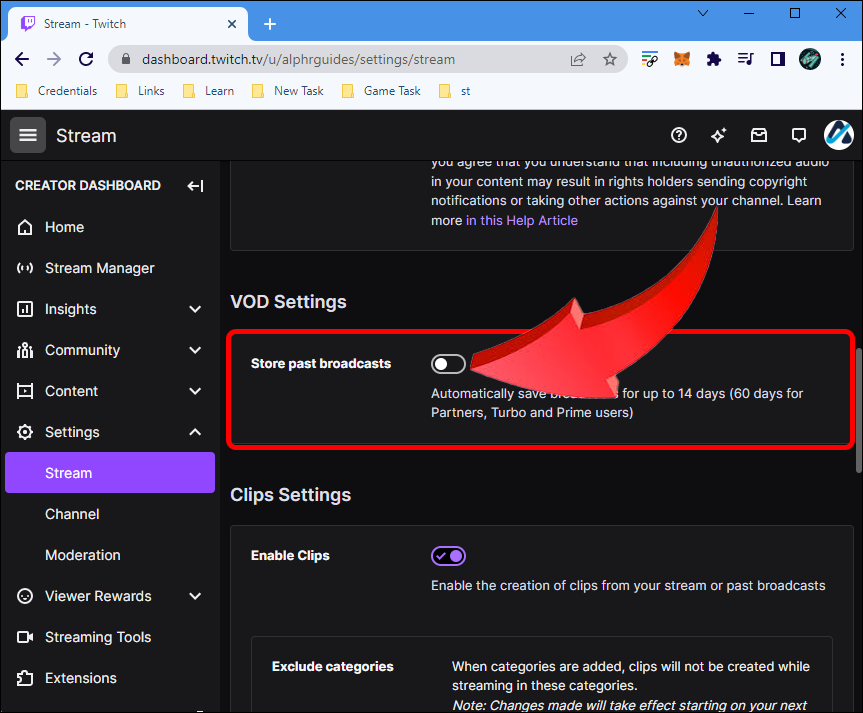Expand the Insights section chevron
Image resolution: width=863 pixels, height=713 pixels.
click(195, 309)
